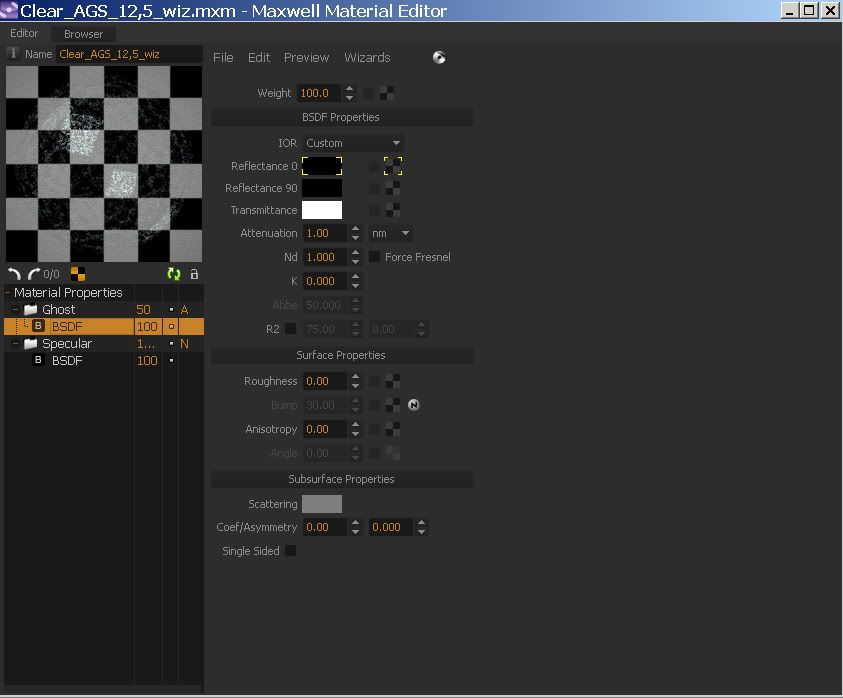Open the Roughness texture map icon
Image resolution: width=843 pixels, height=698 pixels.
393,381
